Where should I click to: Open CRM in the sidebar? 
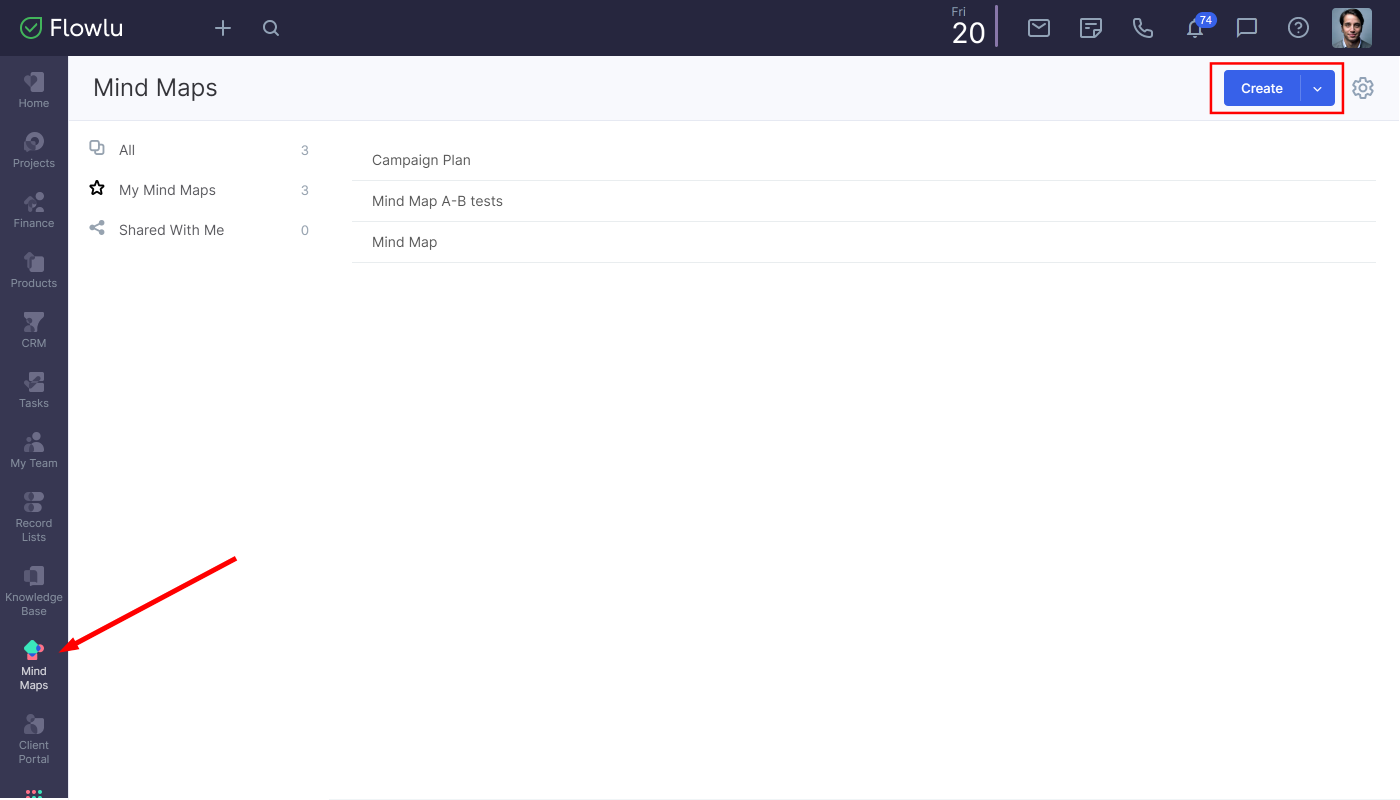(34, 330)
